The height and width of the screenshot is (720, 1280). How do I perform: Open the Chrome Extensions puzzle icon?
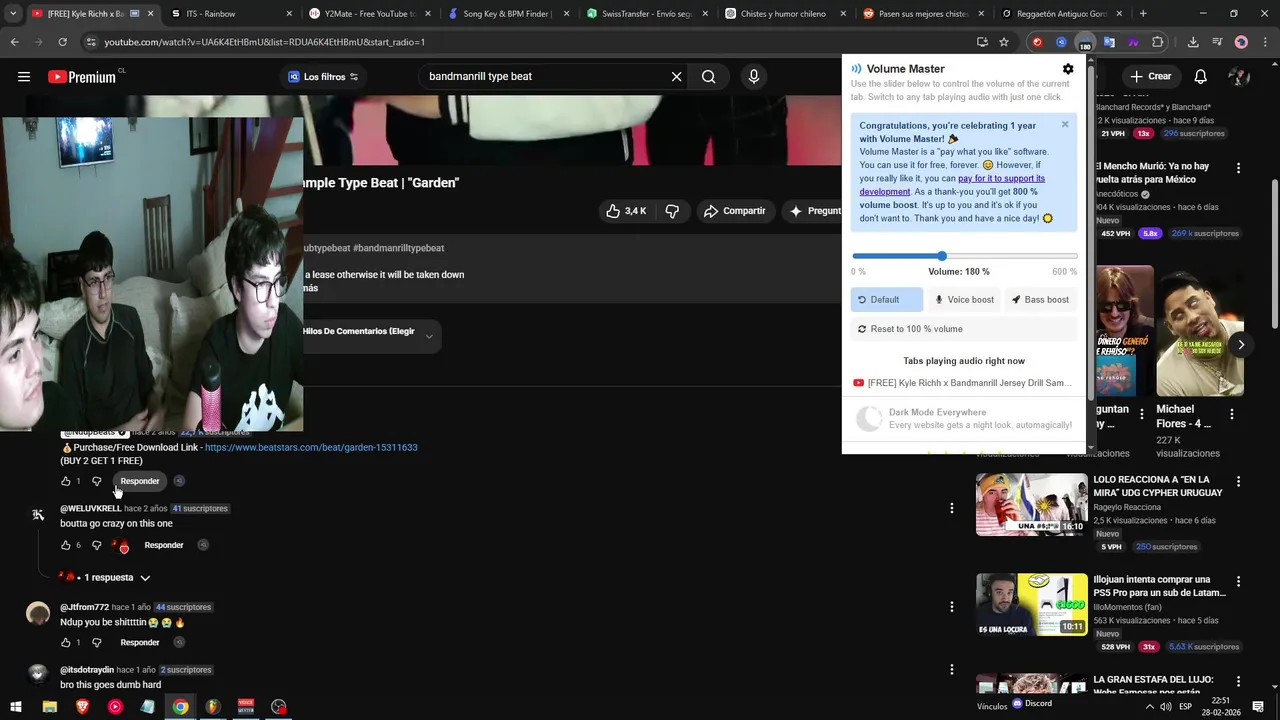1158,42
